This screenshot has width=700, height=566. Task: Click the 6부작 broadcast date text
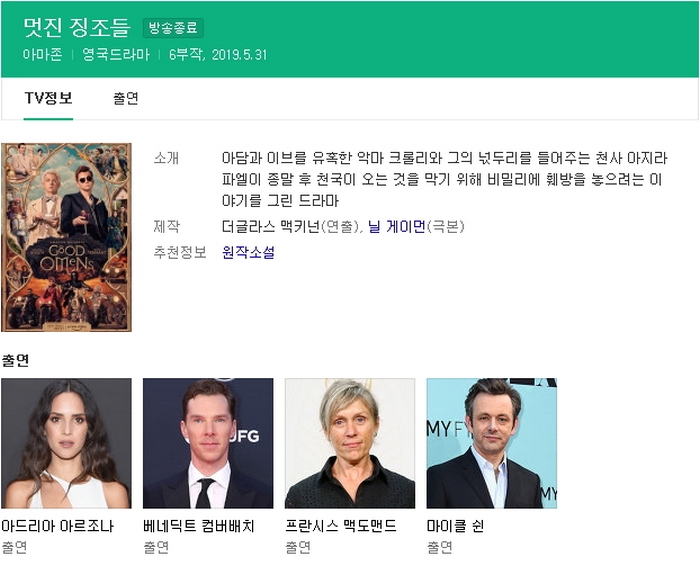click(x=217, y=54)
